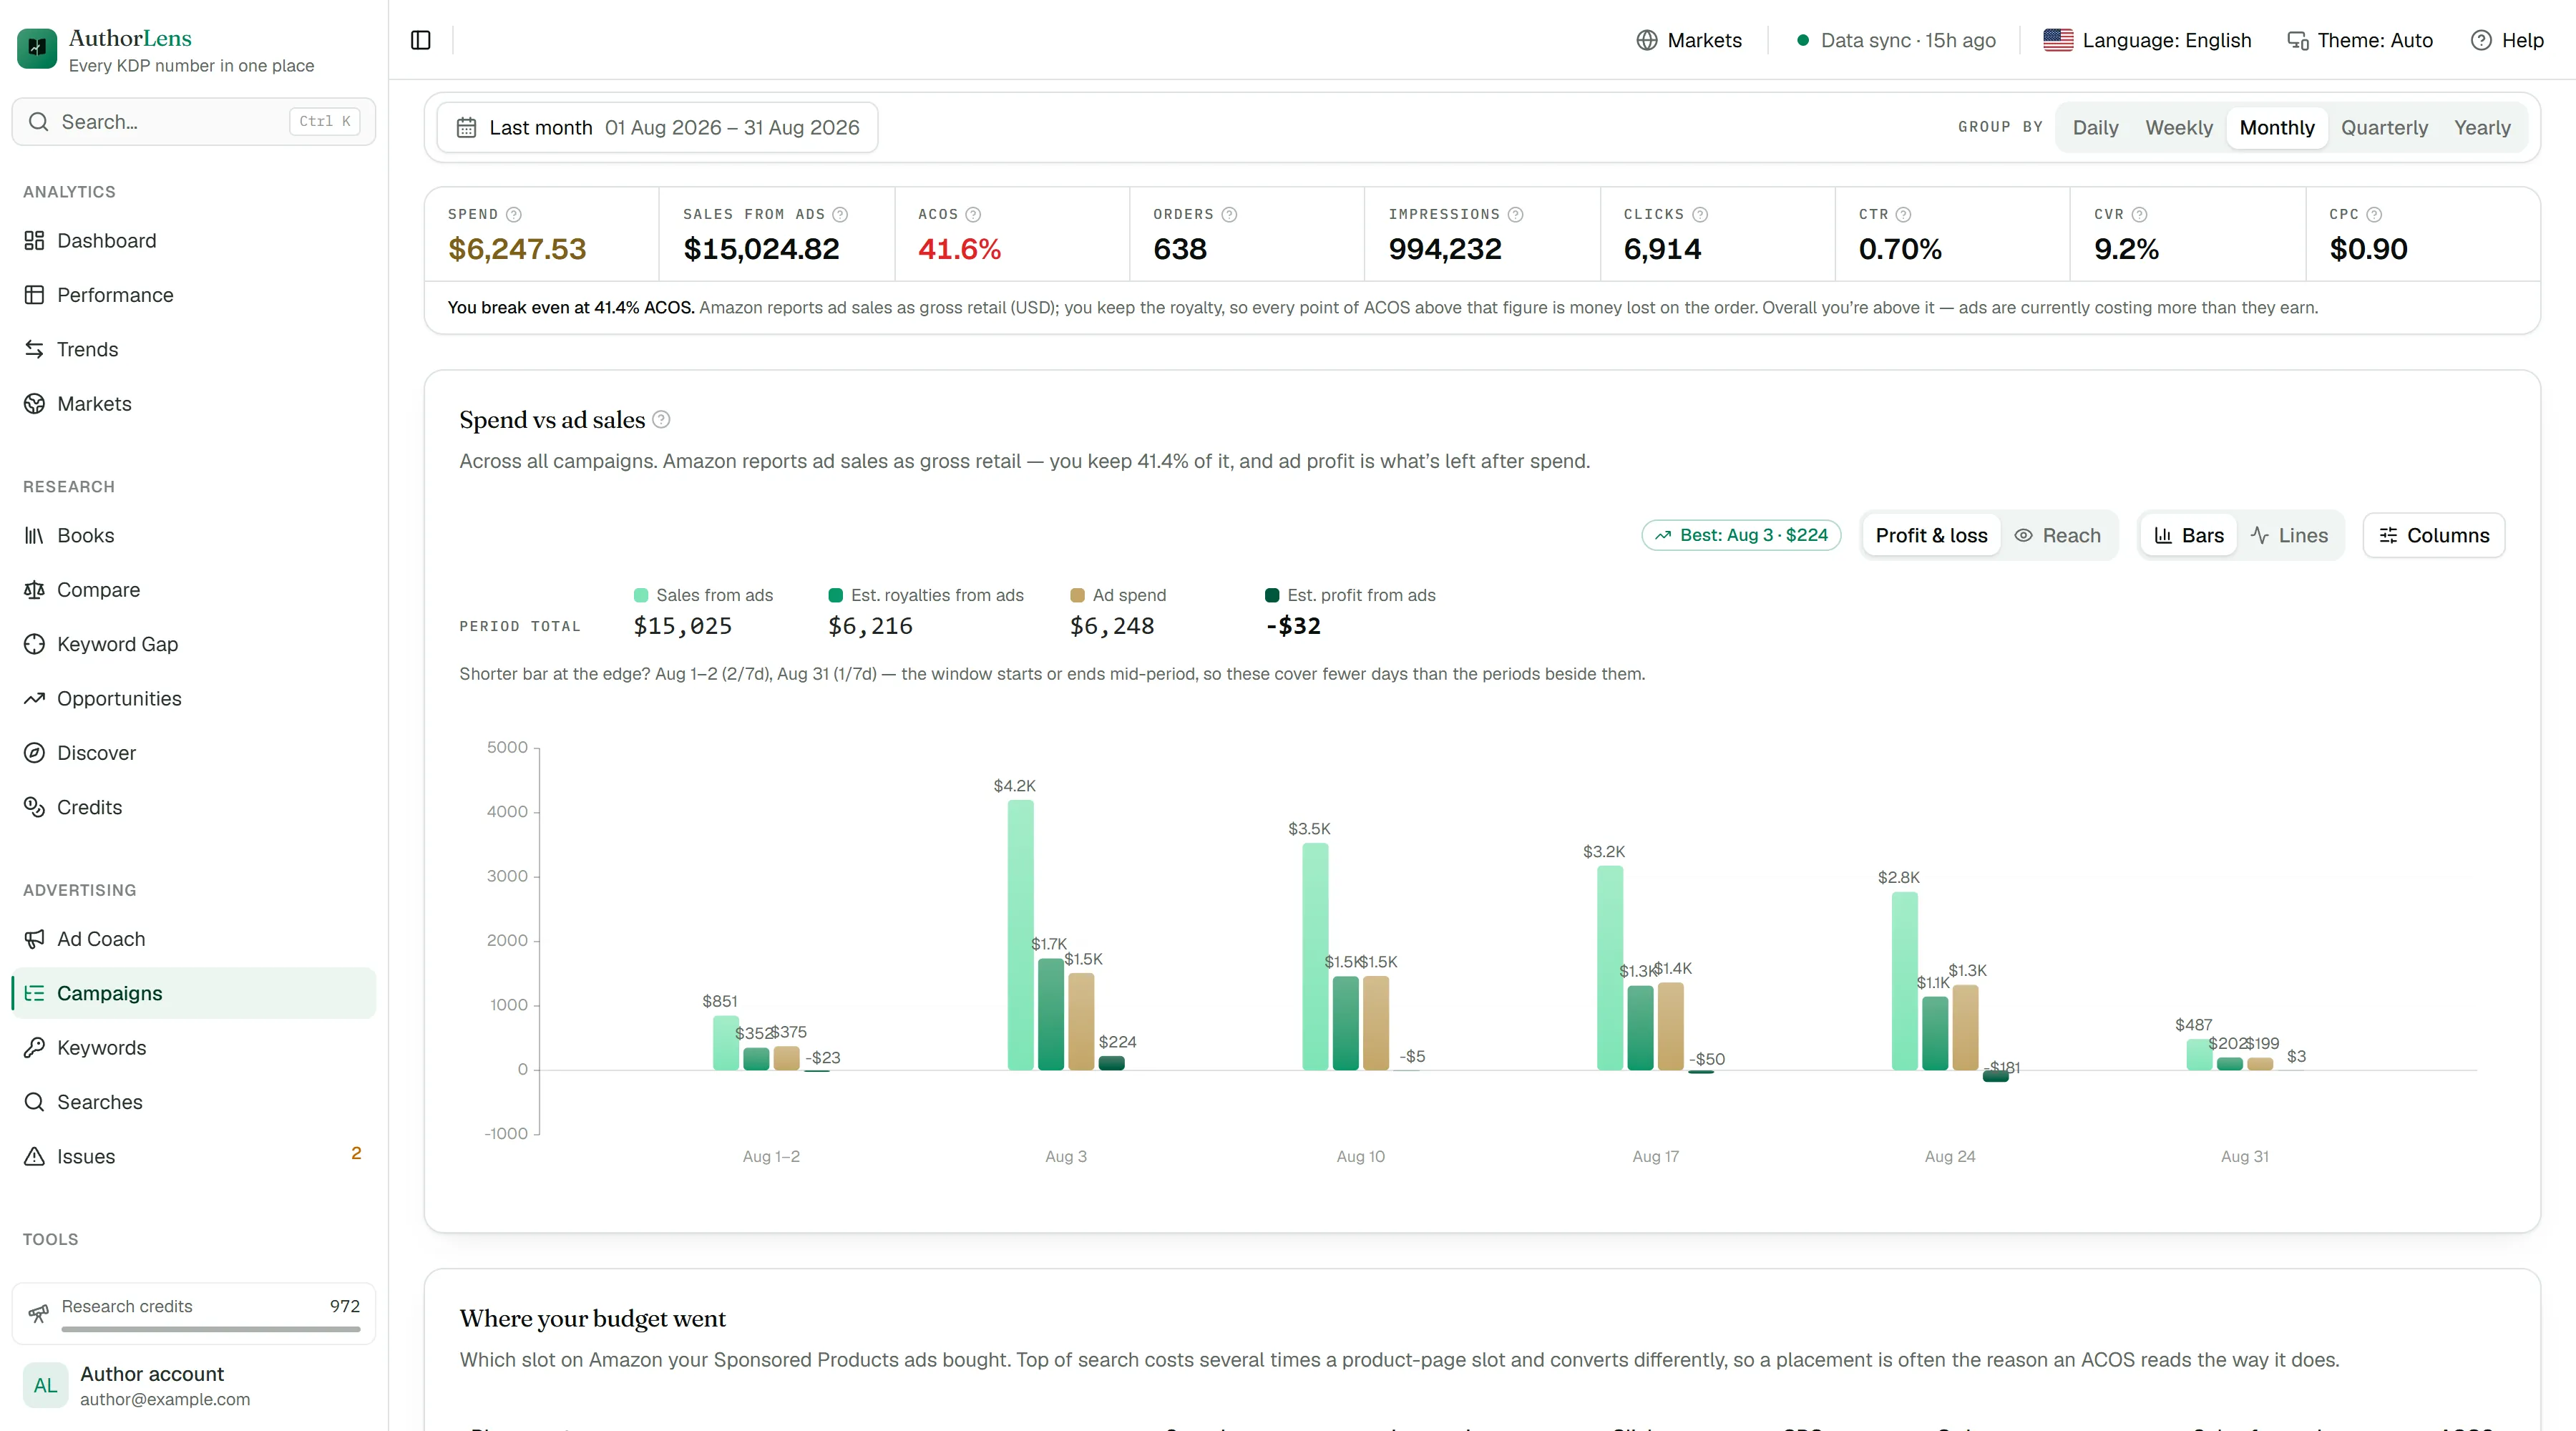Group by Daily

tap(2095, 127)
